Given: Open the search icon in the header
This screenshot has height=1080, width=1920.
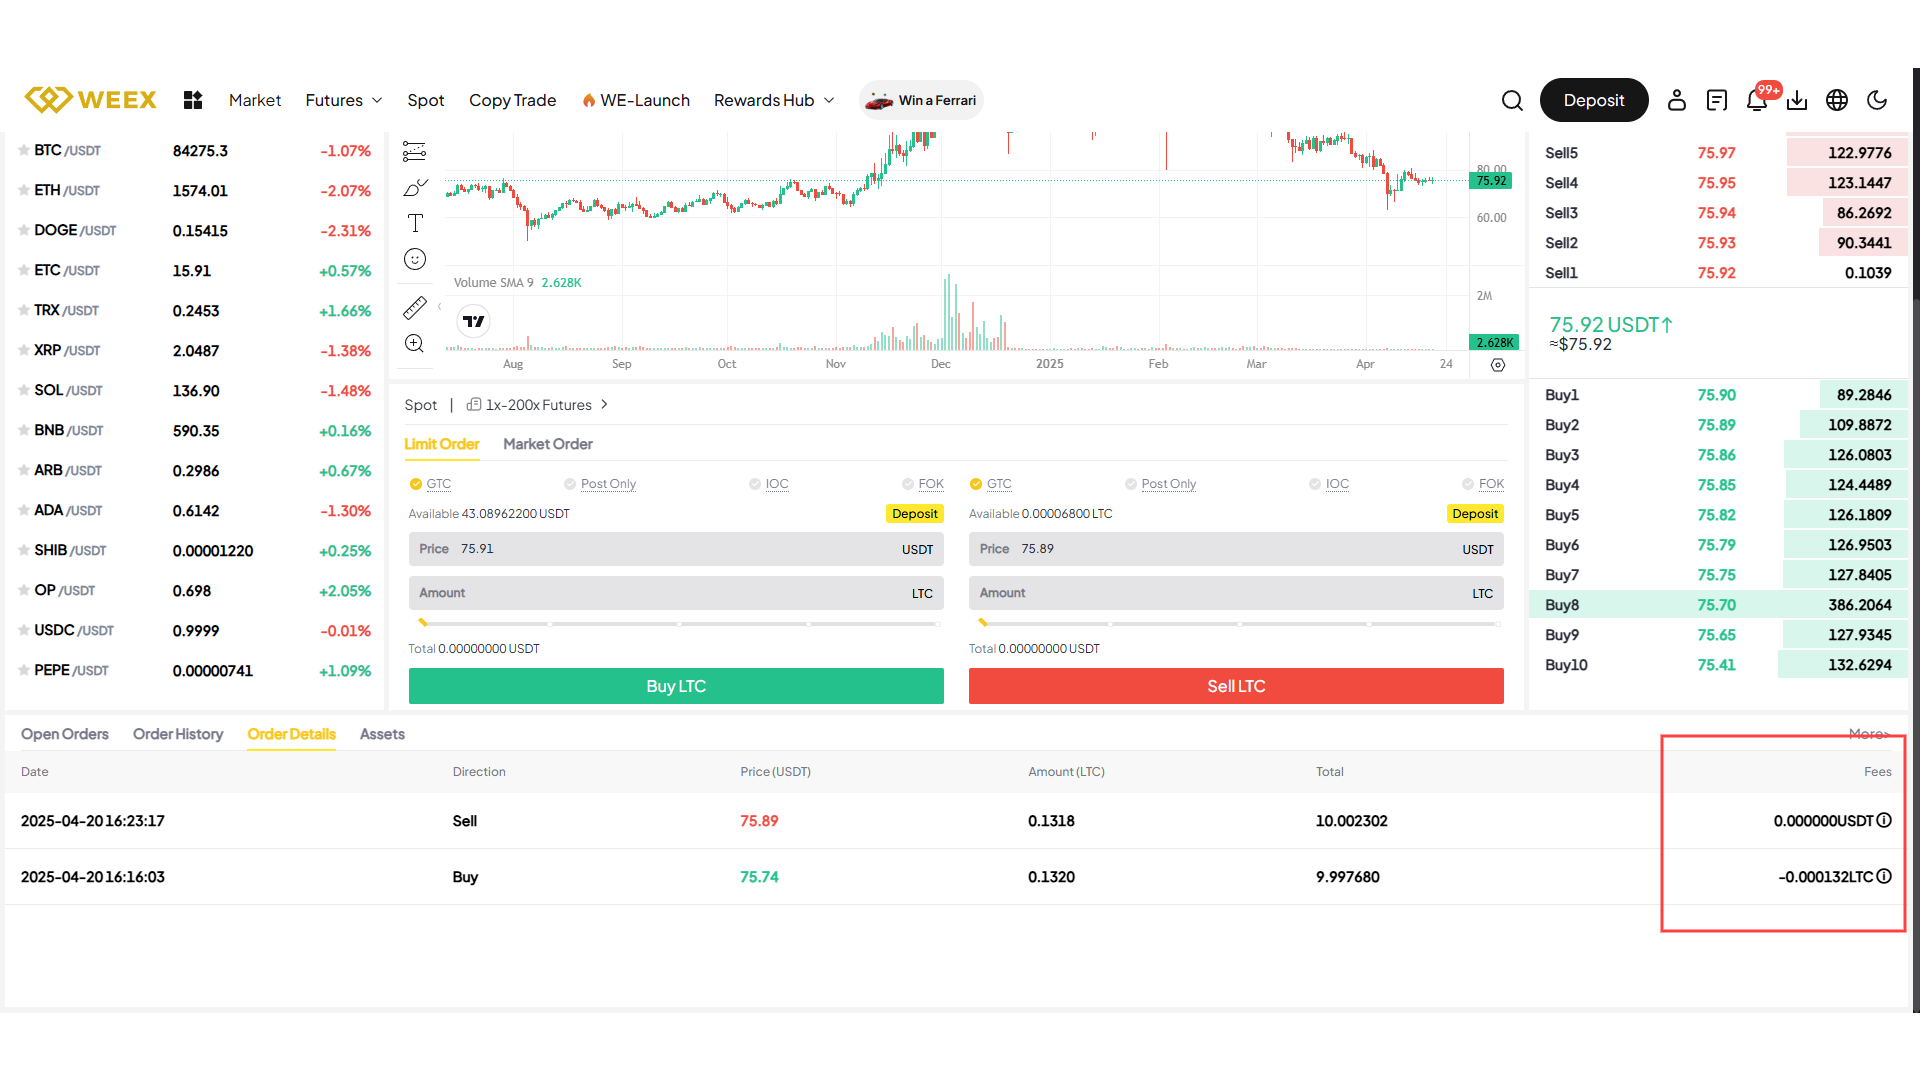Looking at the screenshot, I should (x=1512, y=100).
